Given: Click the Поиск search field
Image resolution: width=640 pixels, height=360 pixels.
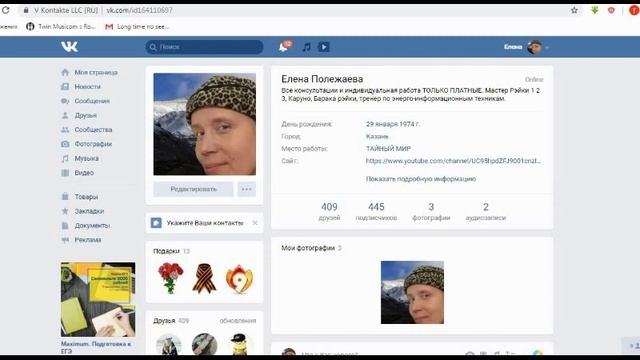Looking at the screenshot, I should 204,47.
